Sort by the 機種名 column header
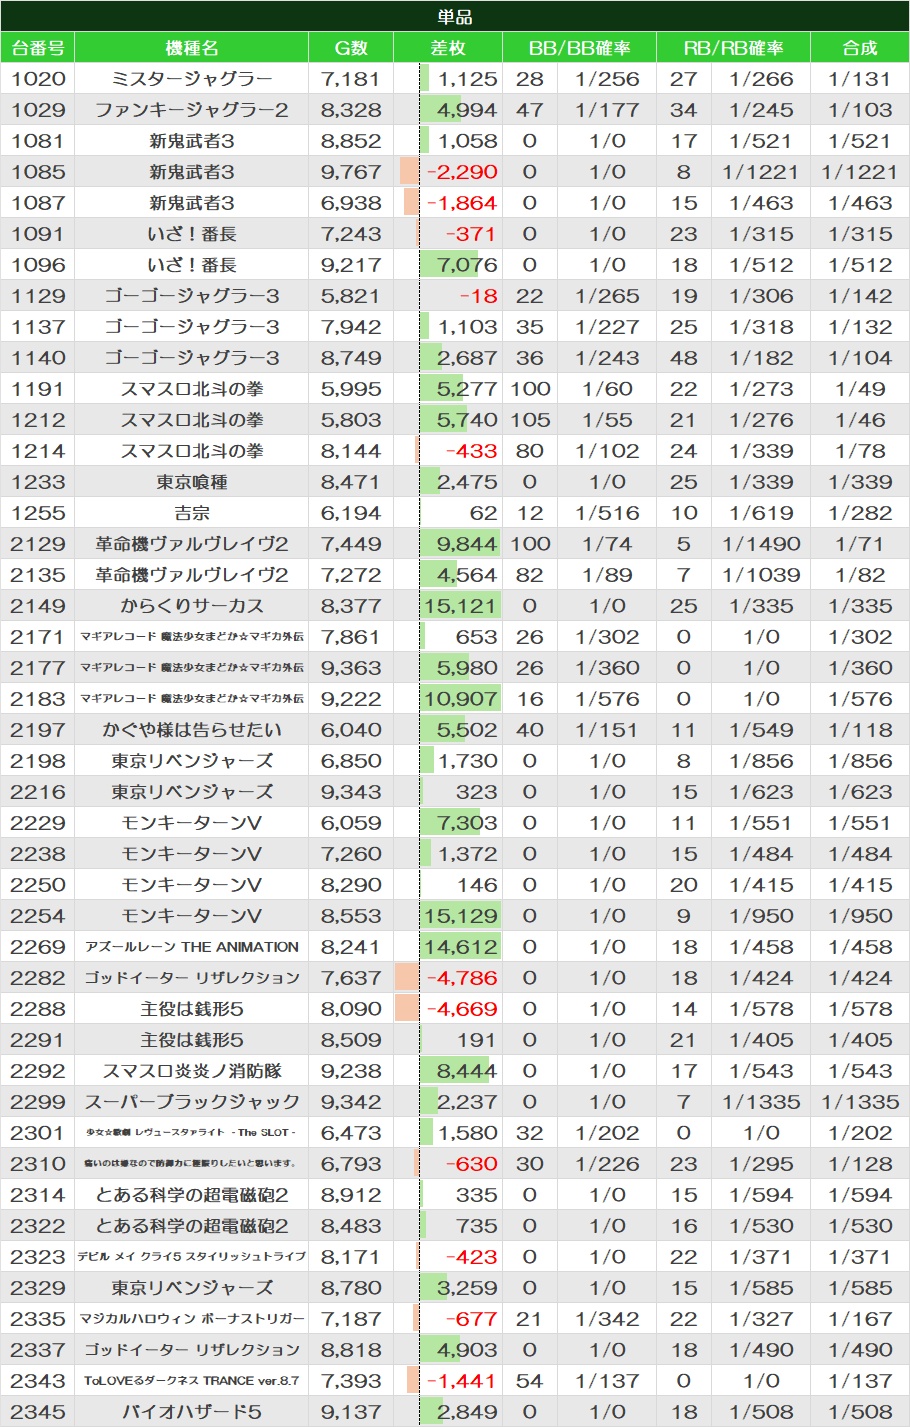 pos(191,48)
